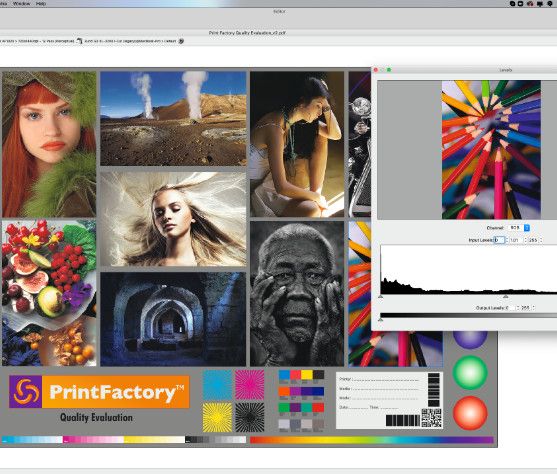Click the rightmost macOS menu bar status icon
Viewport: 557px width, 474px height.
[x=551, y=4]
